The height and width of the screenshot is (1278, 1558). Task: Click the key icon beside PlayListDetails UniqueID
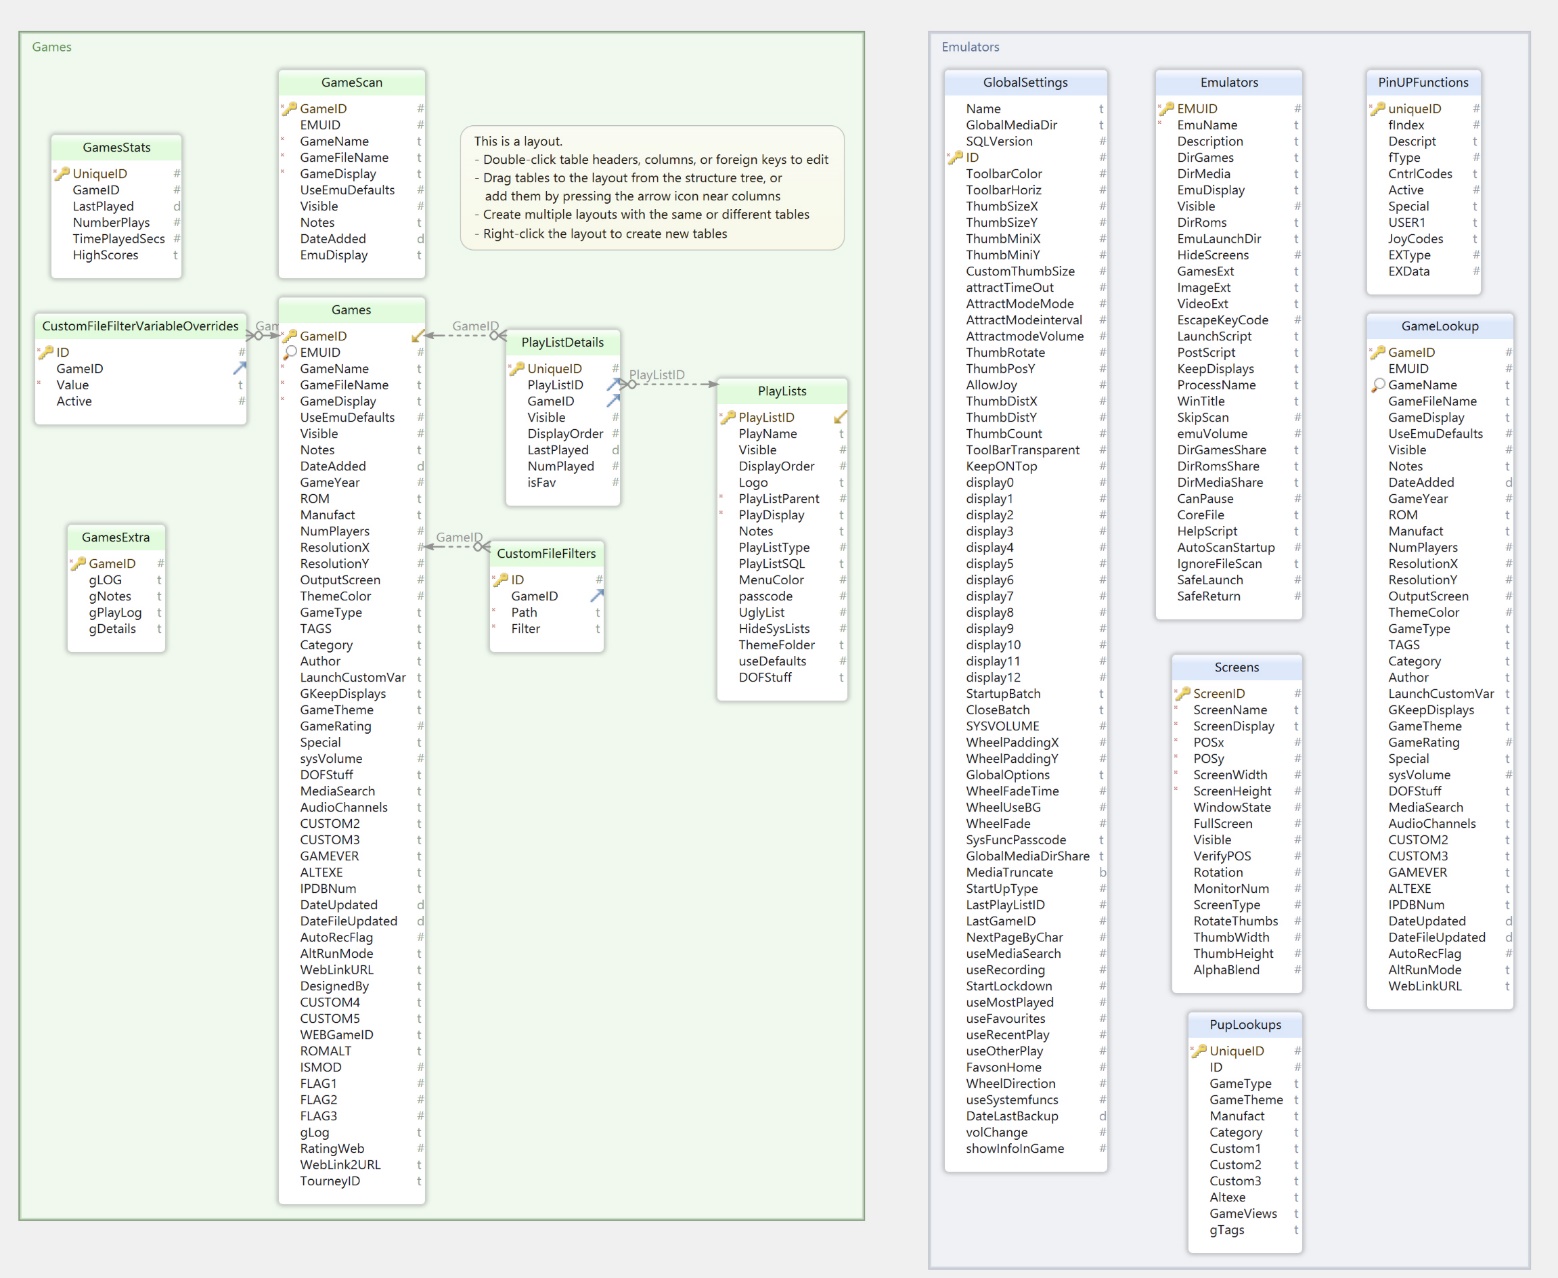coord(517,369)
